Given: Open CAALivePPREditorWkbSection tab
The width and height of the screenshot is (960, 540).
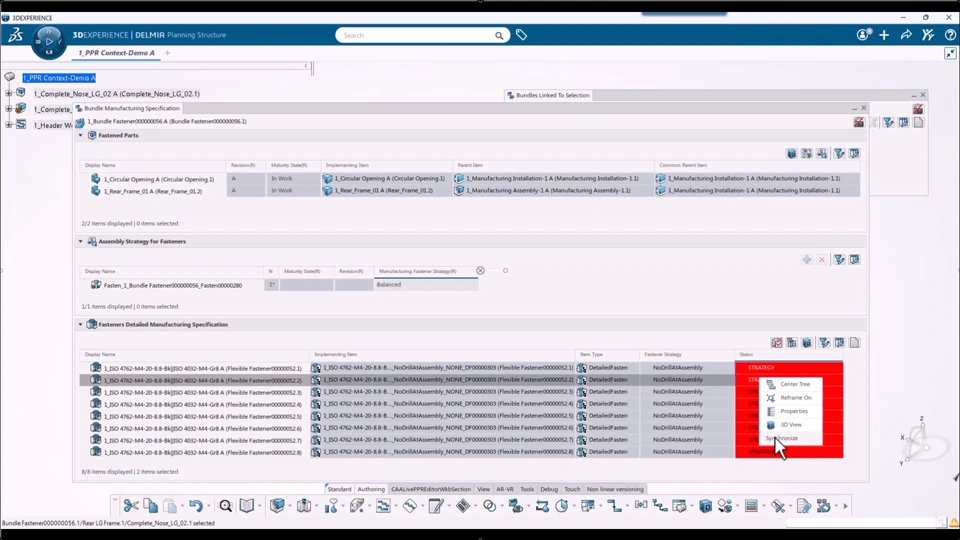Looking at the screenshot, I should (430, 489).
